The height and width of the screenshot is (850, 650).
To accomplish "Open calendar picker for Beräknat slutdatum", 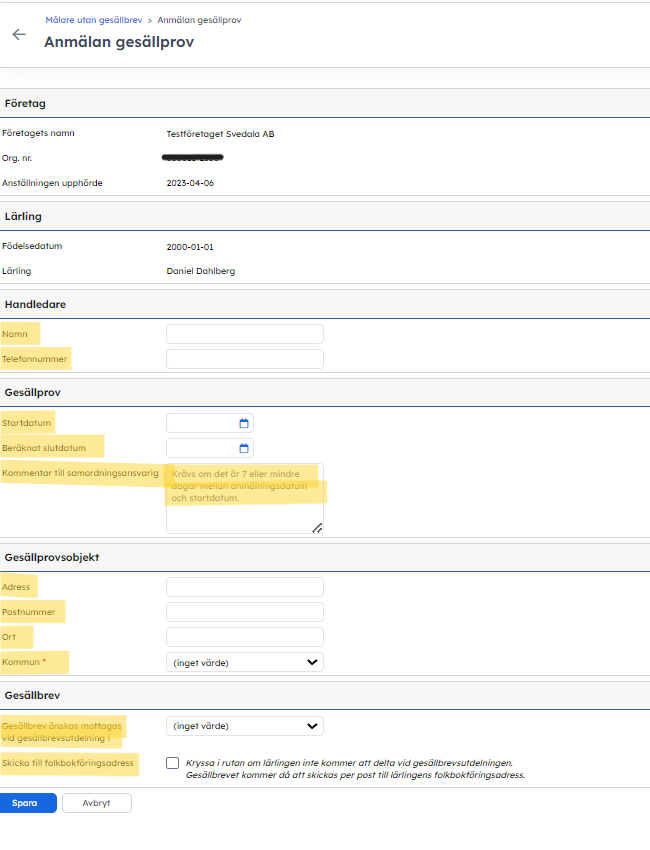I will tap(243, 448).
